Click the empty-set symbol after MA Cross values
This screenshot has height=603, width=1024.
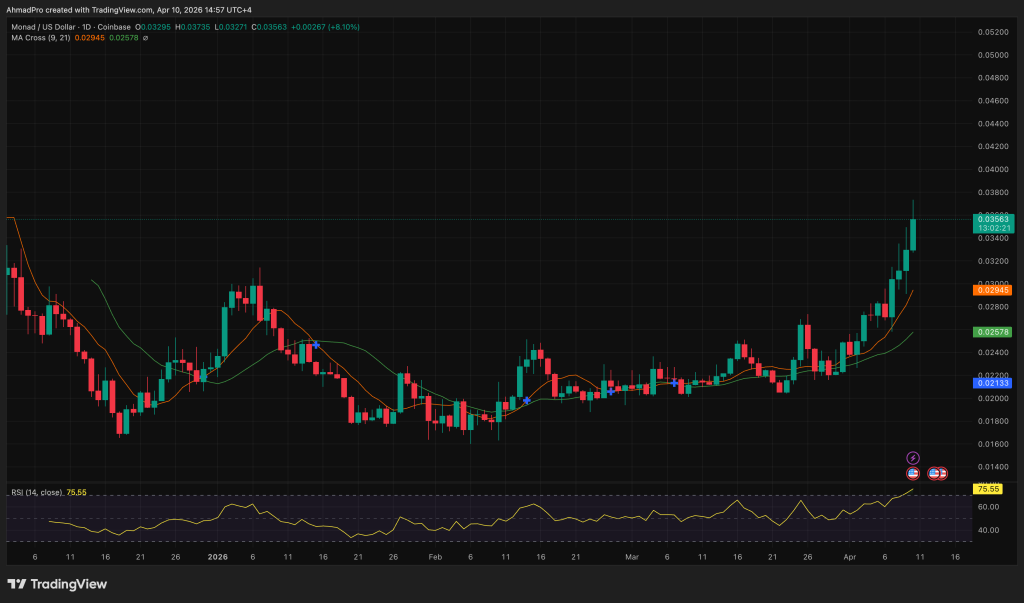coord(147,38)
